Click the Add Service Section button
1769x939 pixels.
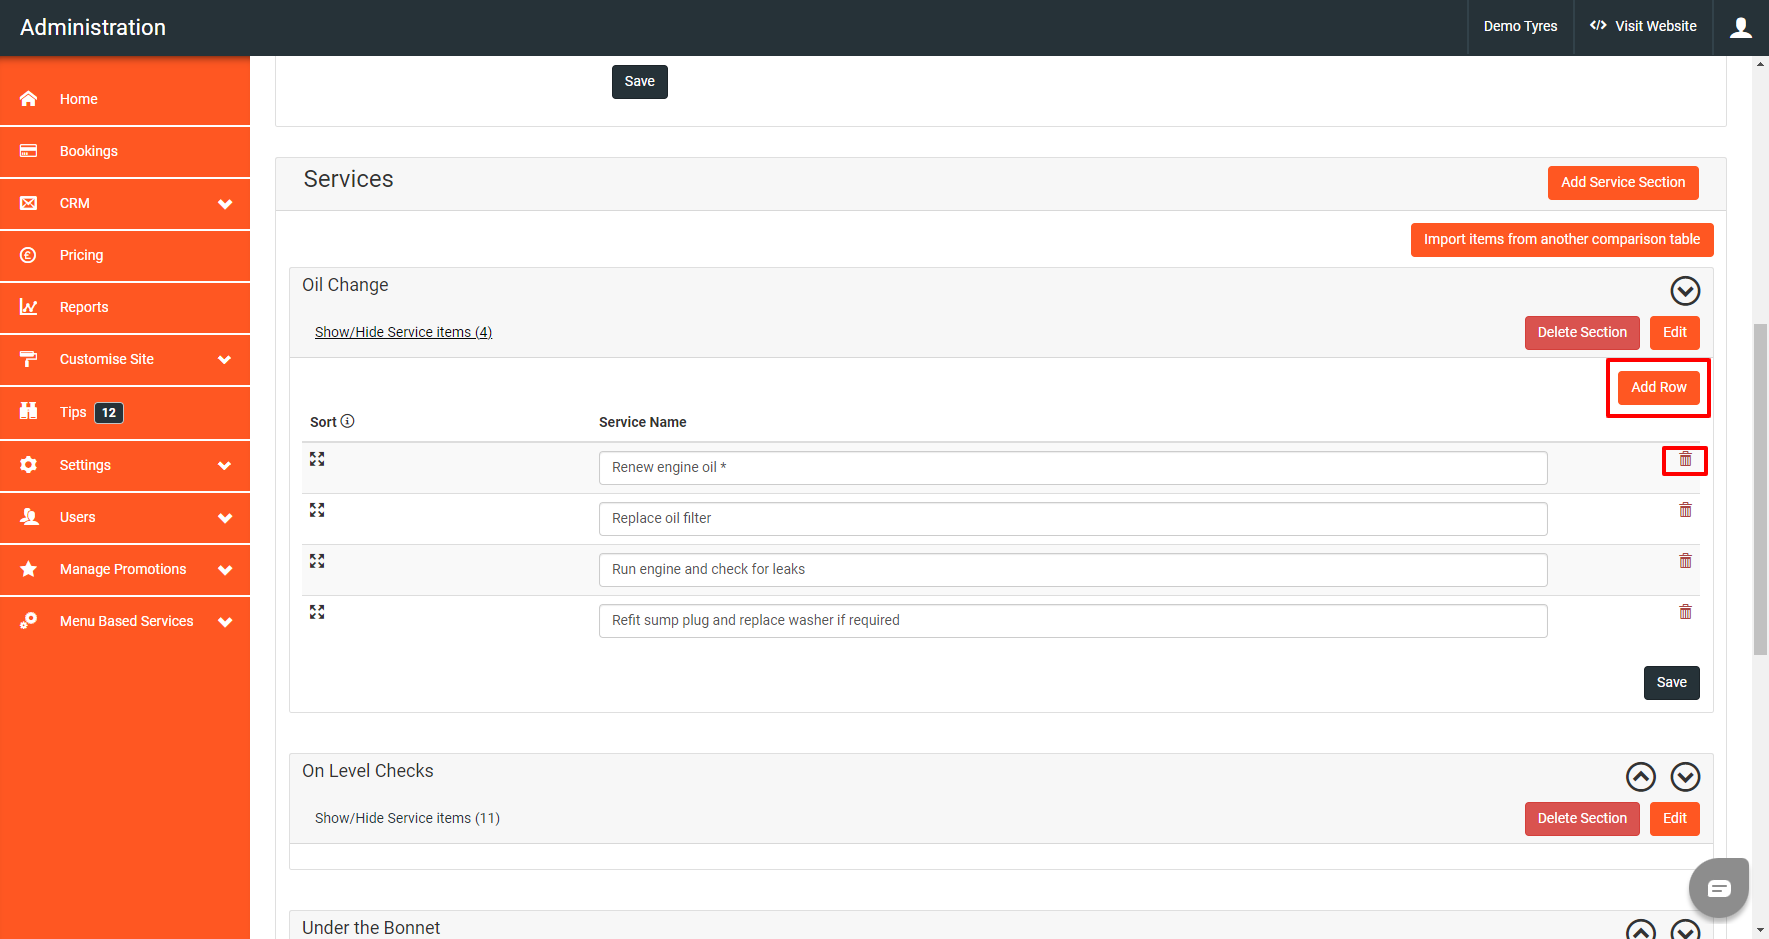1622,182
